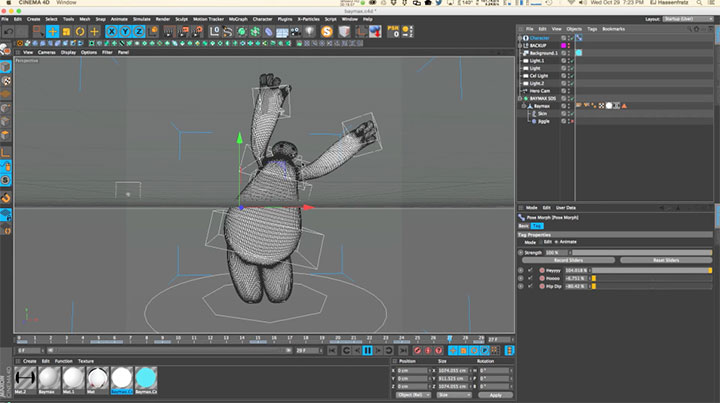Open the Object (Rel) coordinate dropdown
This screenshot has width=720, height=403.
tap(413, 395)
